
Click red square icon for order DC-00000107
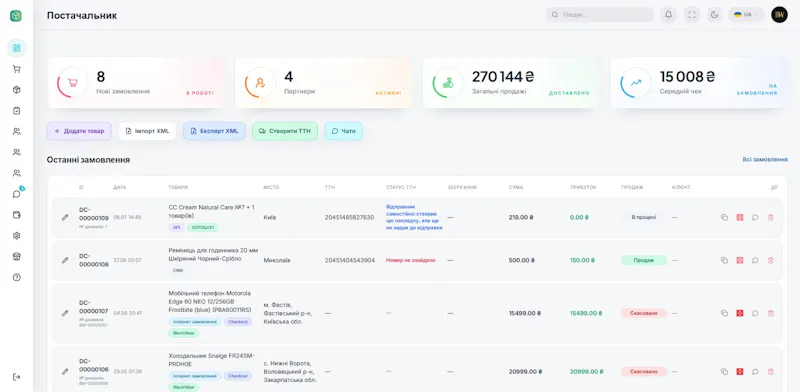tap(739, 313)
